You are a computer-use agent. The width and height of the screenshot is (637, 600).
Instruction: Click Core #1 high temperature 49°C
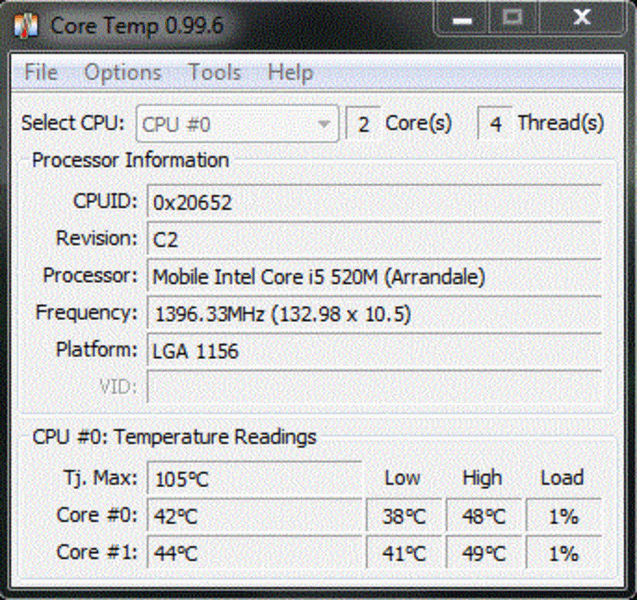coord(483,552)
